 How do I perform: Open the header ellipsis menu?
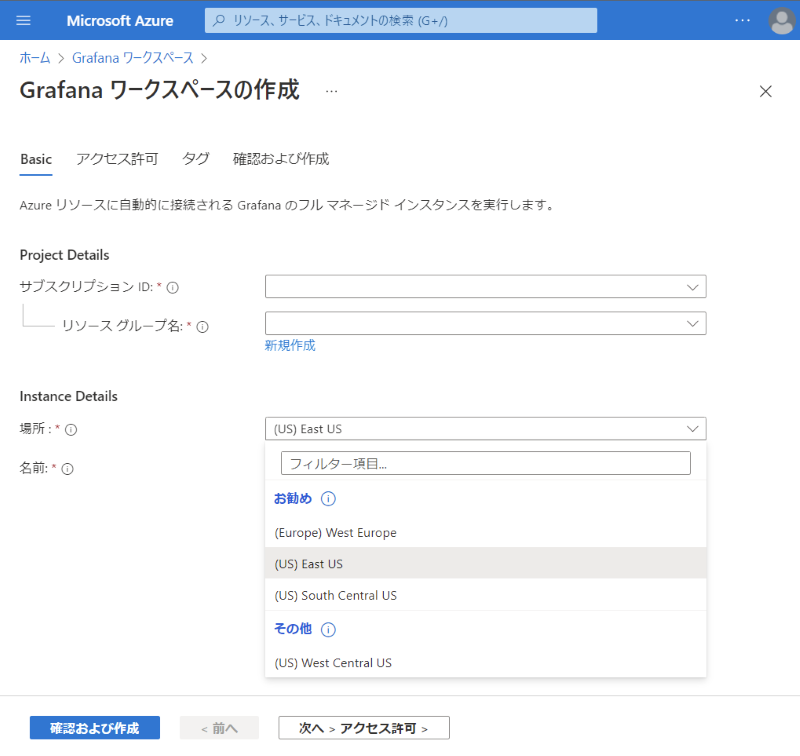click(742, 20)
